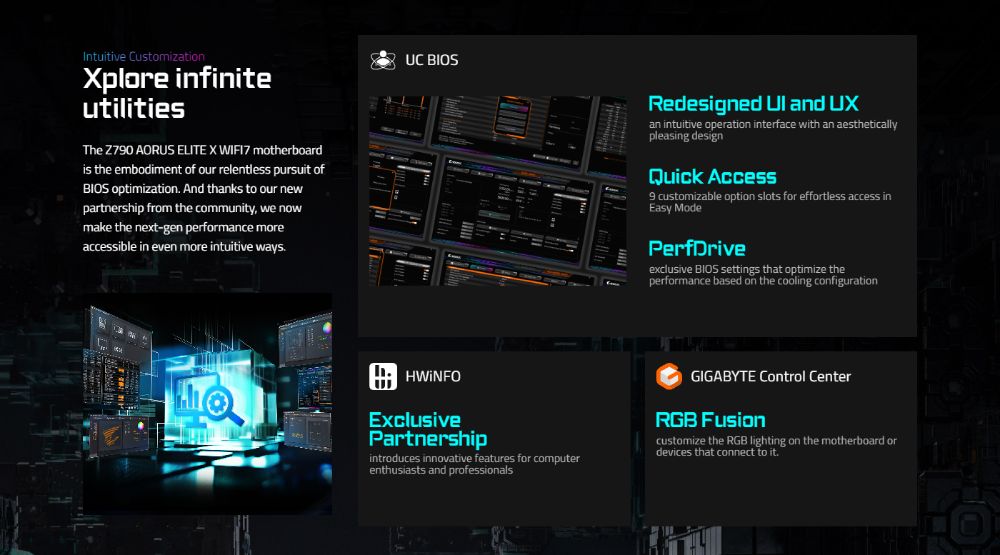Click the HWiNFO logo icon
This screenshot has width=1000, height=555.
383,376
